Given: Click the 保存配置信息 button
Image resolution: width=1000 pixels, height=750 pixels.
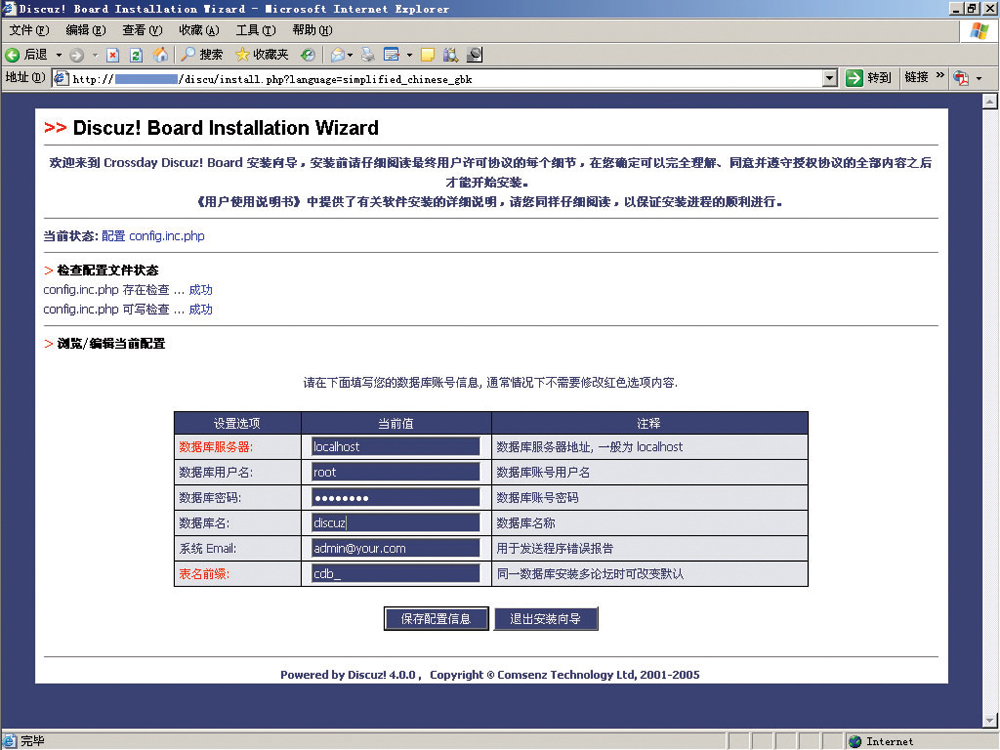Looking at the screenshot, I should [436, 619].
